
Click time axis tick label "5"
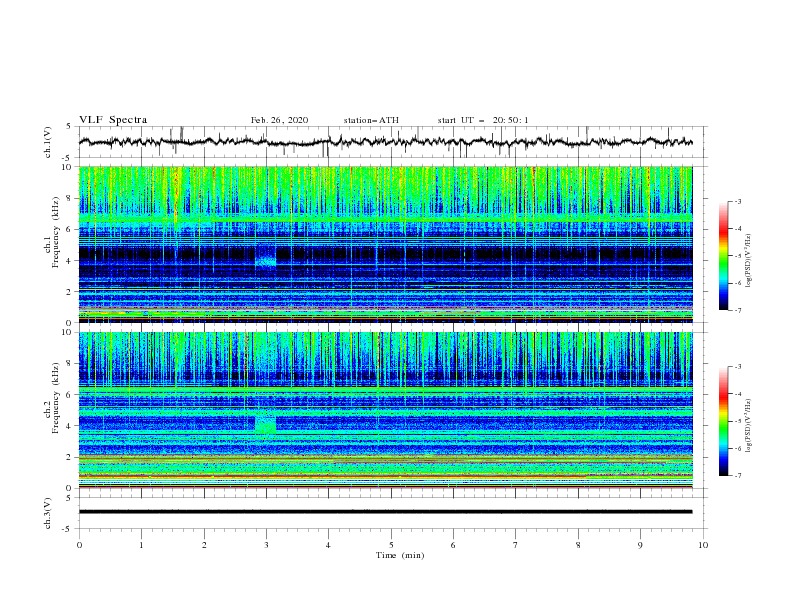click(391, 545)
